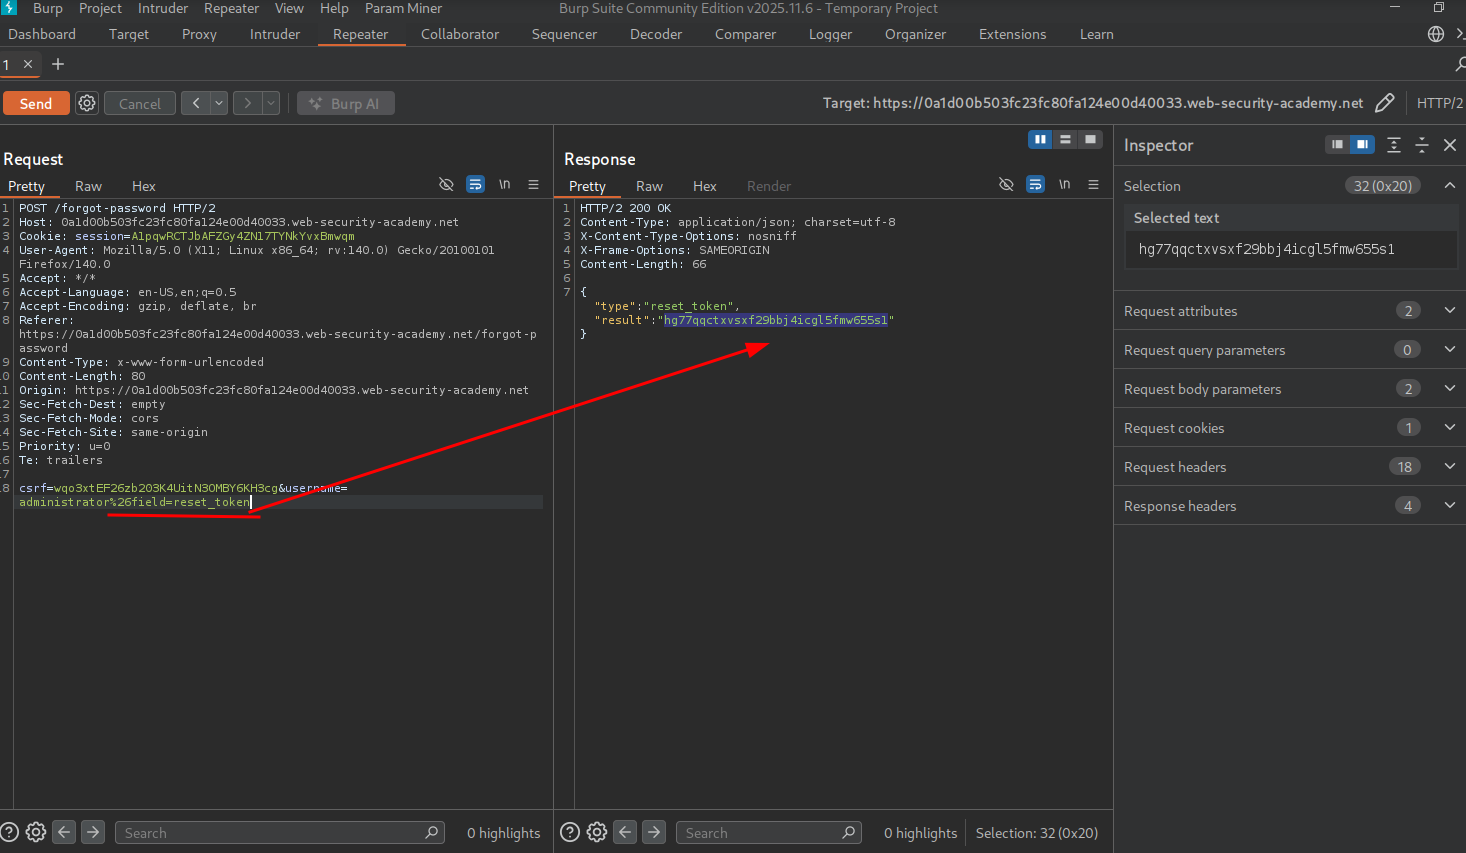Jump to previous match in Request search
The height and width of the screenshot is (853, 1466).
[x=65, y=832]
